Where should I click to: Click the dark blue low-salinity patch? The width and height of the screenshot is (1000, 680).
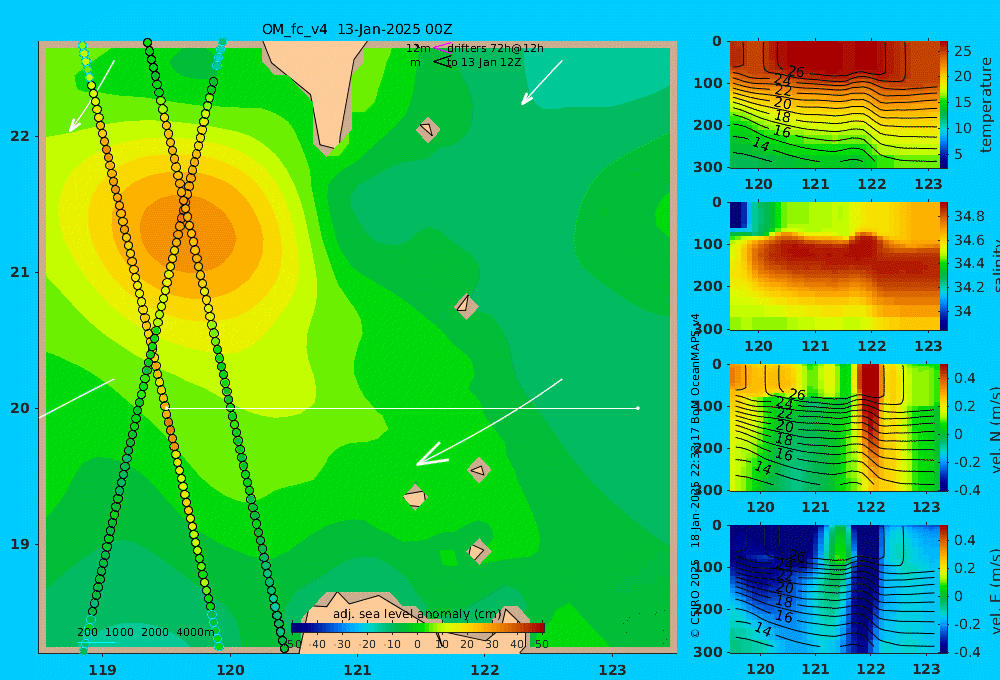pos(738,215)
